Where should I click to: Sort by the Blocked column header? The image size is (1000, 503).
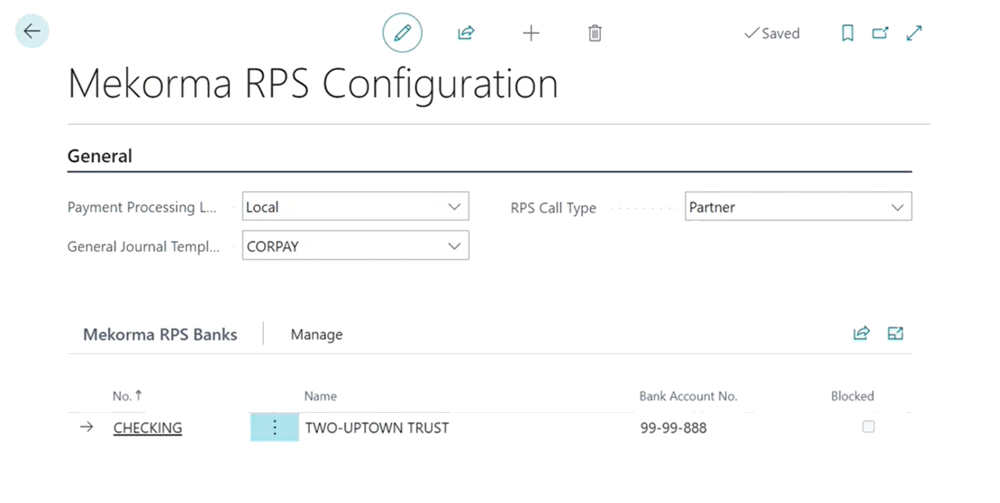click(852, 396)
